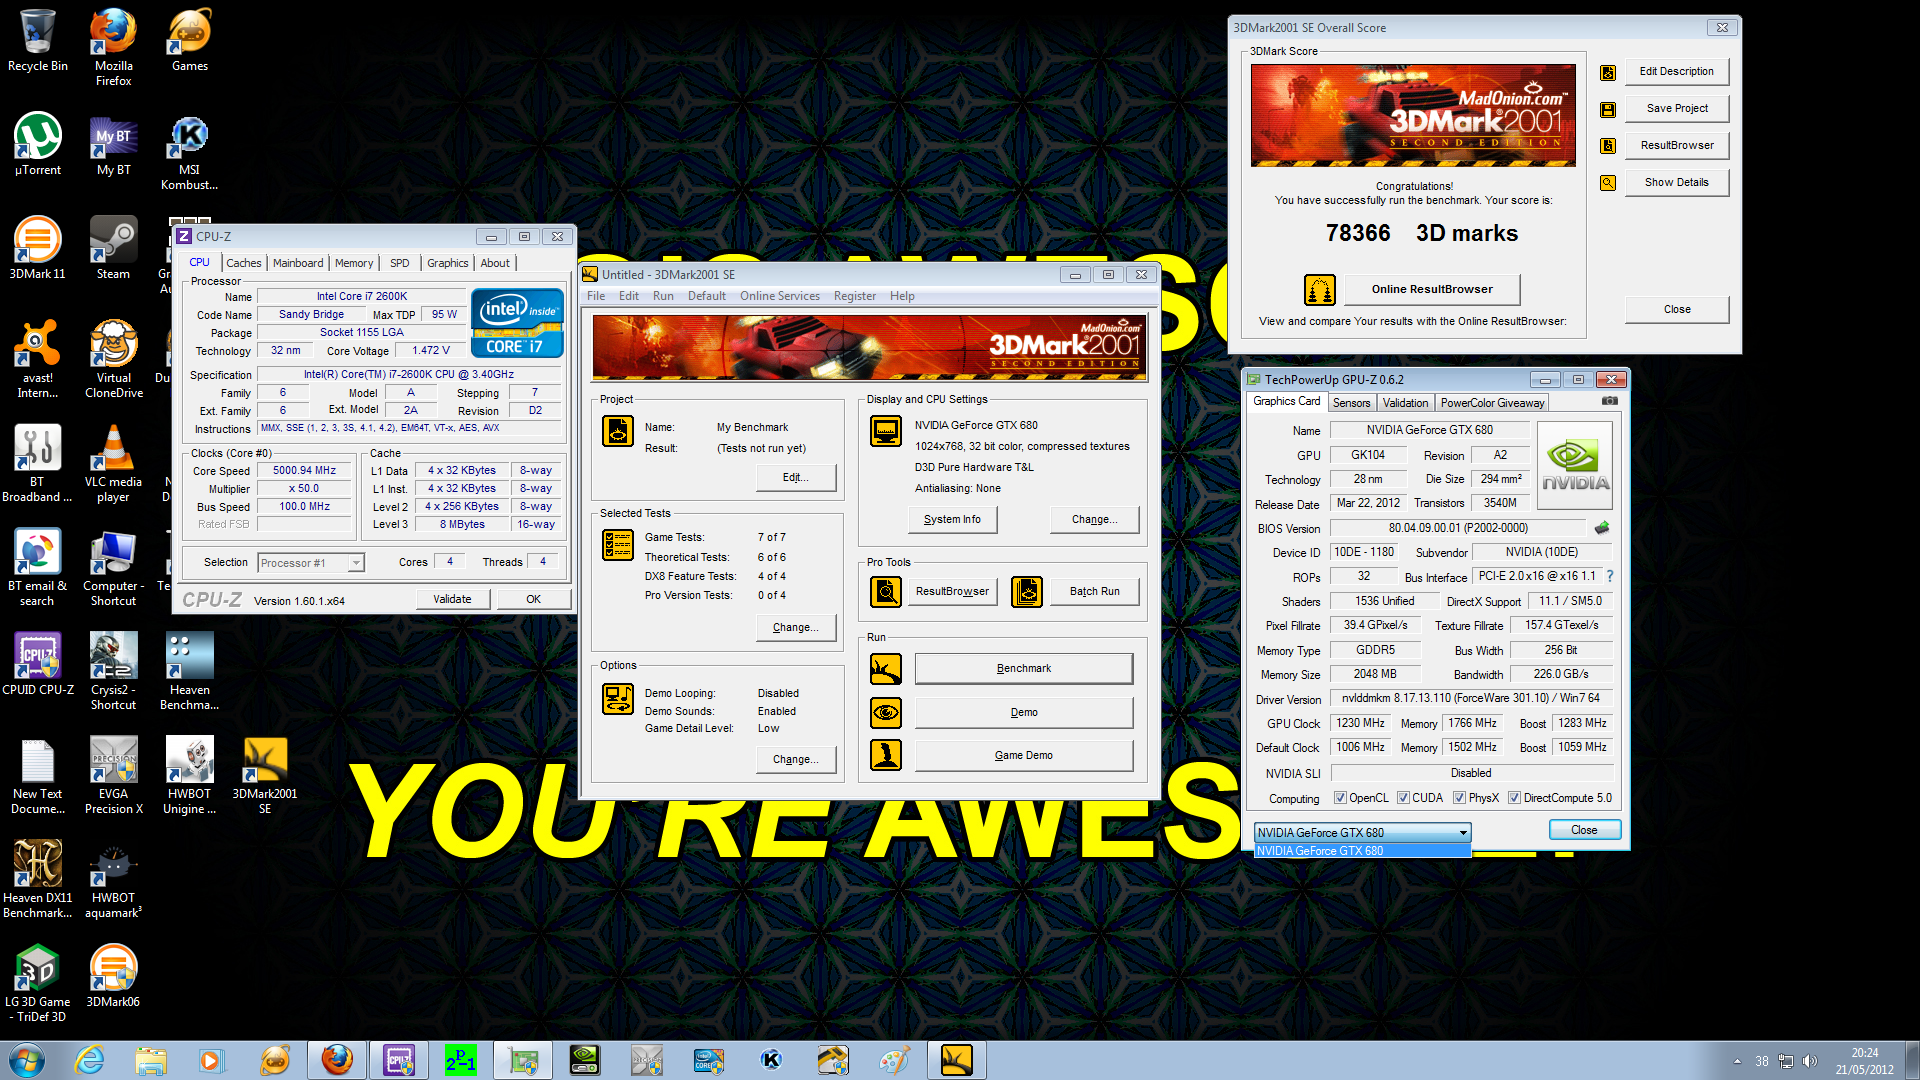Switch to the Sensors tab in GPU-Z
The height and width of the screenshot is (1080, 1920).
pyautogui.click(x=1351, y=403)
